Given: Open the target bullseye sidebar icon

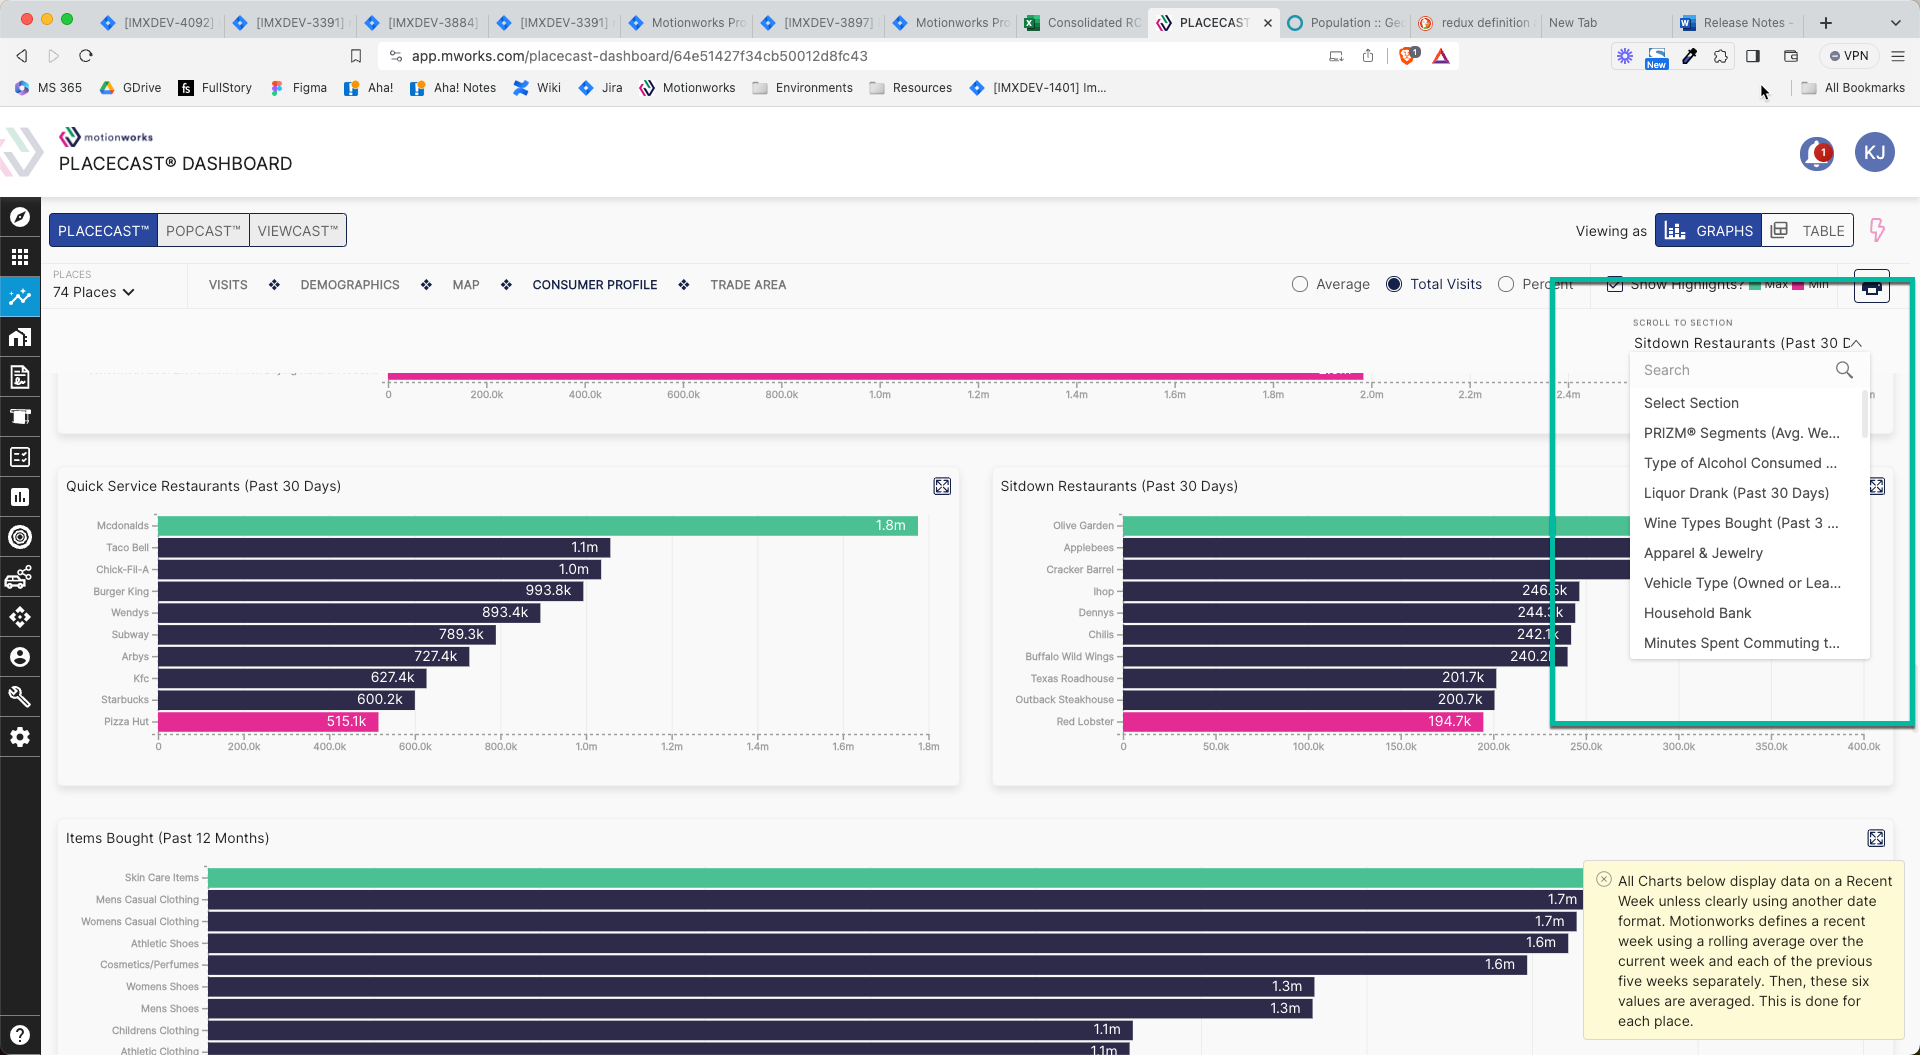Looking at the screenshot, I should pyautogui.click(x=20, y=537).
